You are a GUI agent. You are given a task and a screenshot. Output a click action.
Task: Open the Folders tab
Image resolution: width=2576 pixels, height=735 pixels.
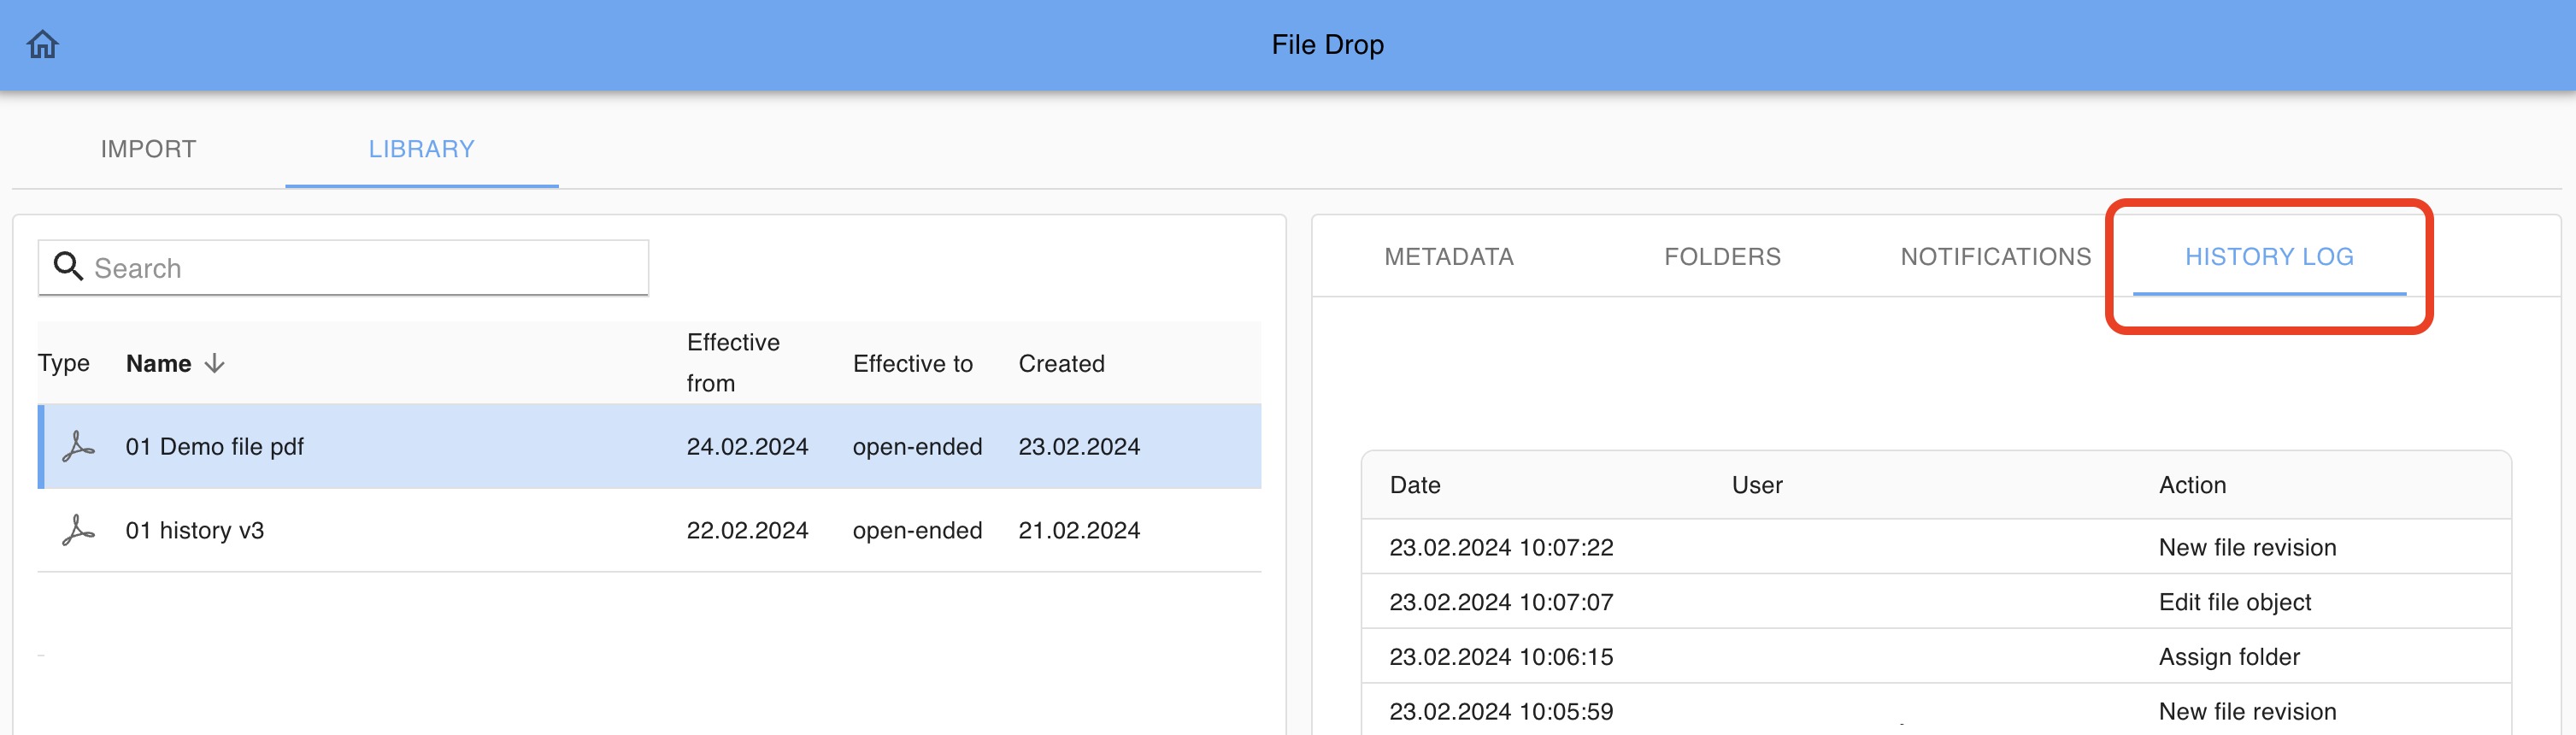pyautogui.click(x=1722, y=257)
